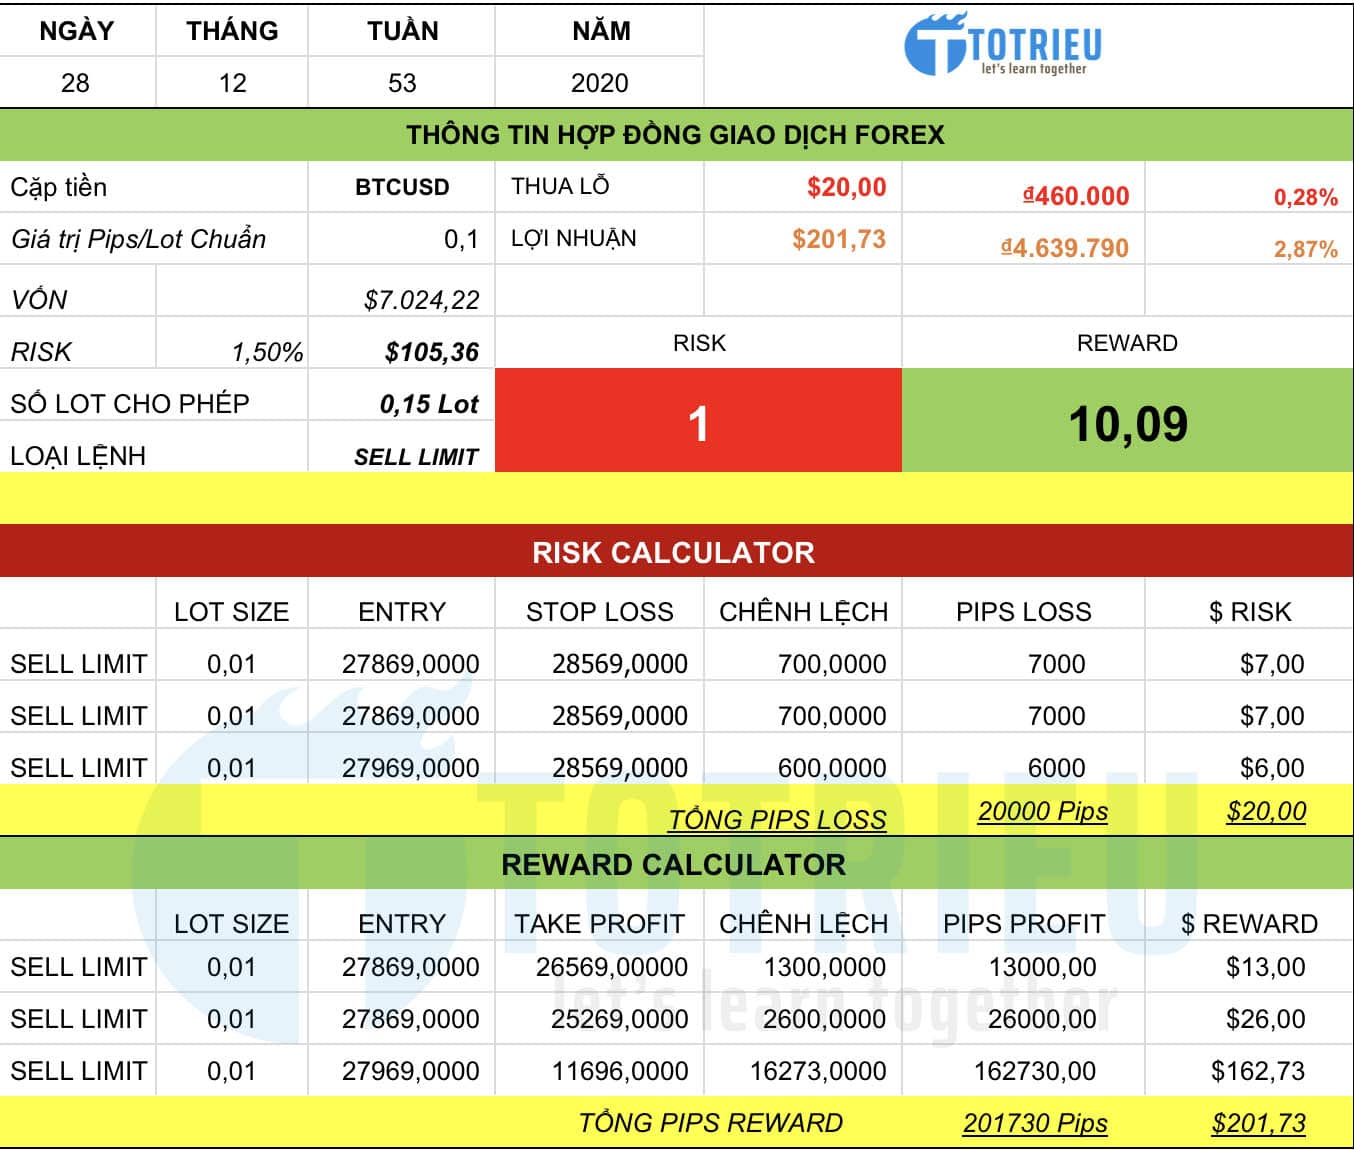Select the BTCUSD currency pair cell

[402, 187]
